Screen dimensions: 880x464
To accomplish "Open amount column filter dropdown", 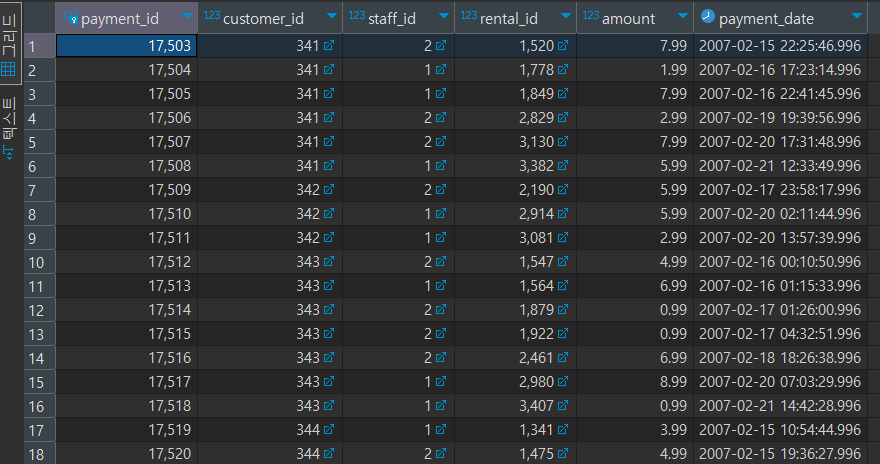I will 682,16.
